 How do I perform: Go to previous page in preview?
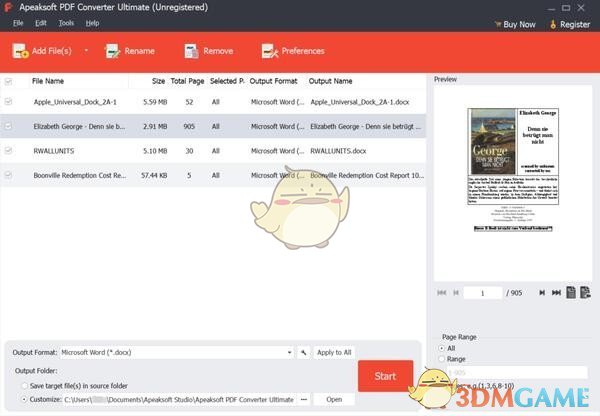point(456,293)
